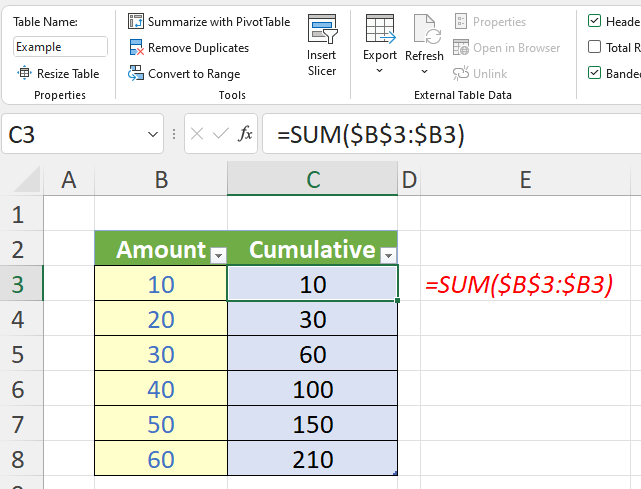
Task: Enable the Total Row checkbox
Action: click(x=595, y=47)
